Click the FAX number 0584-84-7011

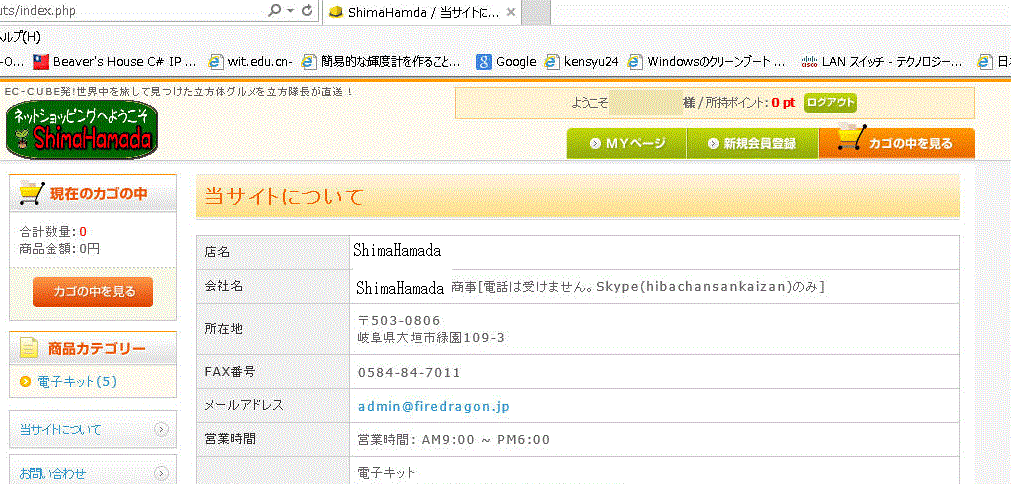(x=409, y=373)
